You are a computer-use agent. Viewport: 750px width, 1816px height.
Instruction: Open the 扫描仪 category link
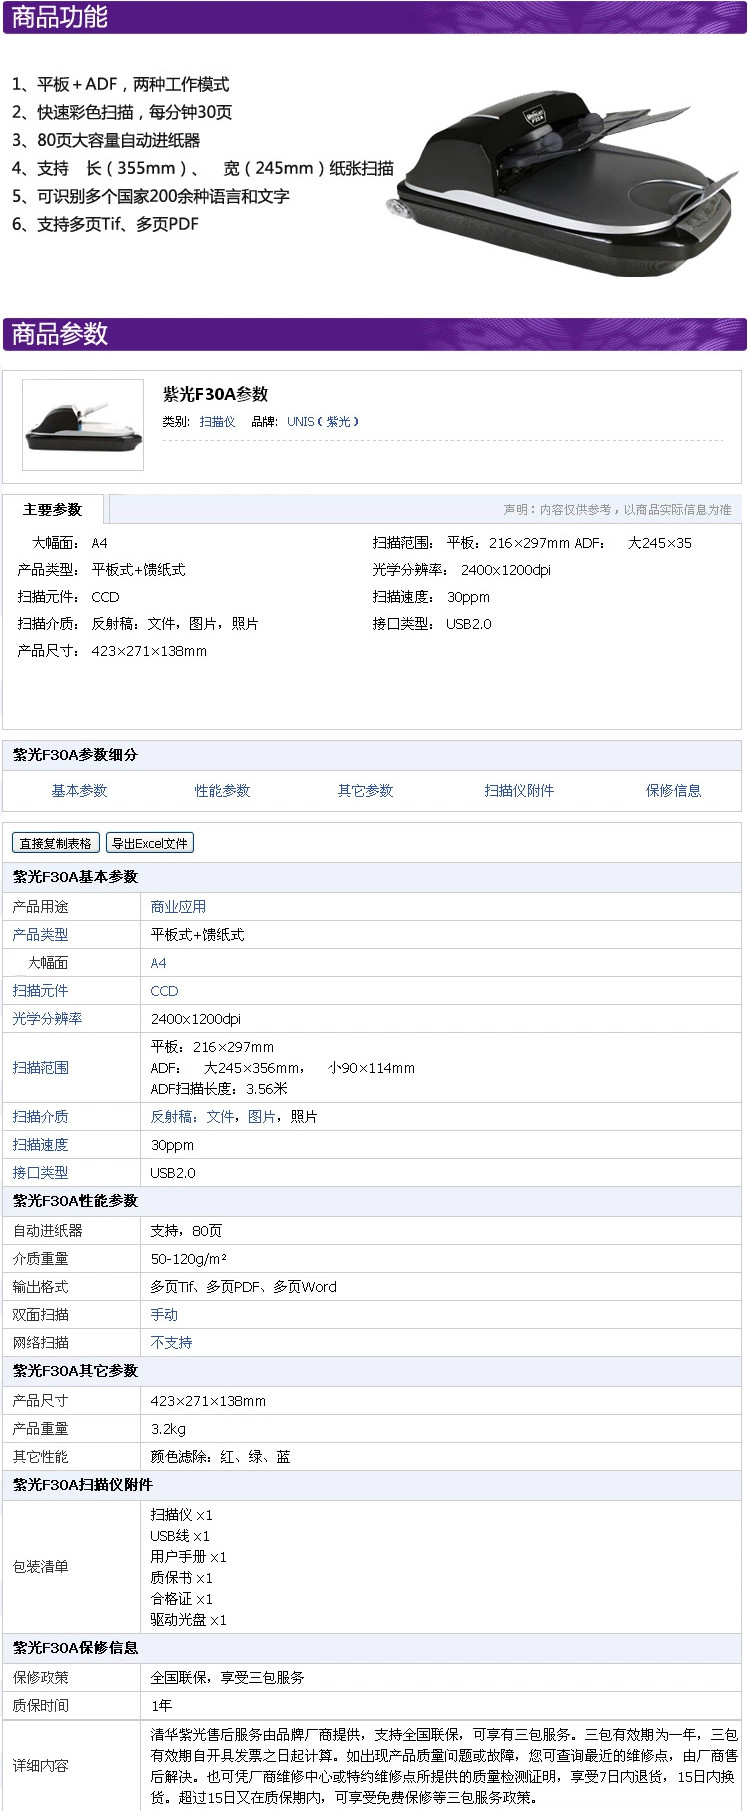pyautogui.click(x=217, y=422)
